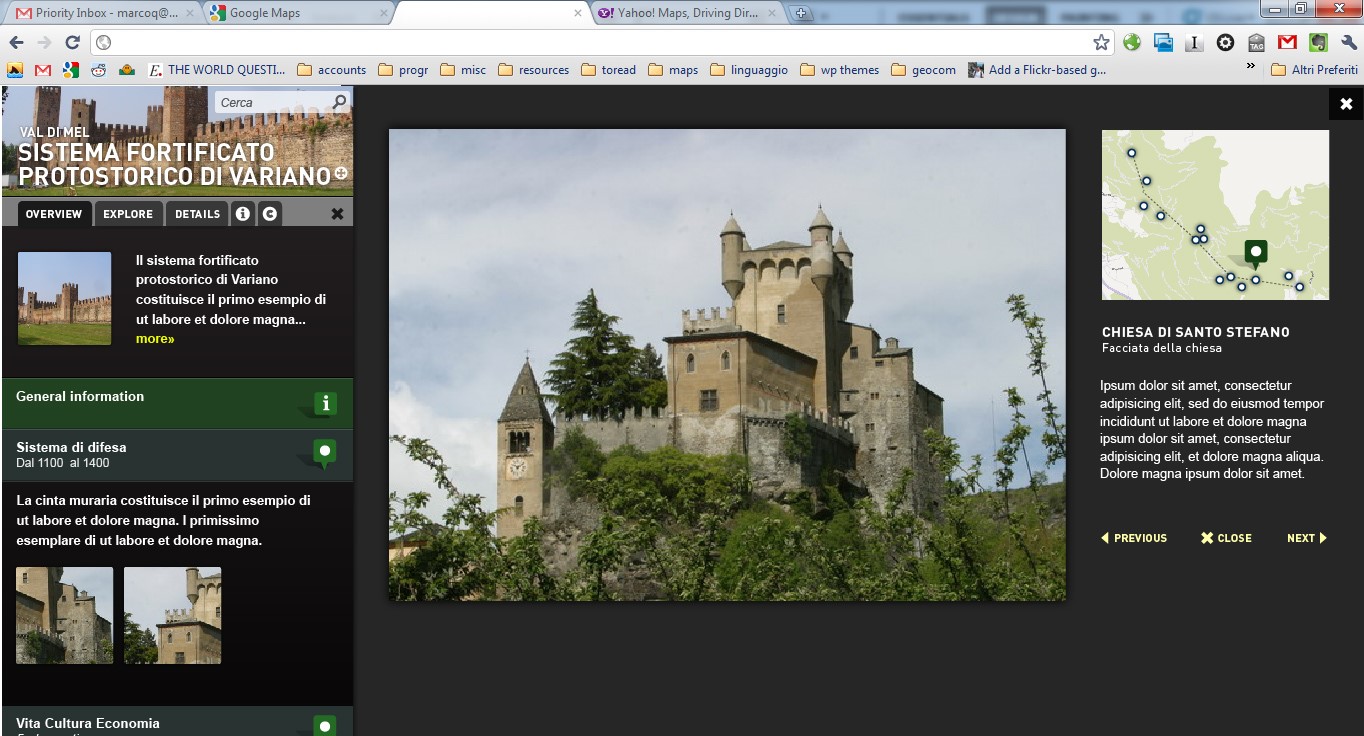Close the Google Maps tab
Screen dimensions: 1364x736
382,14
